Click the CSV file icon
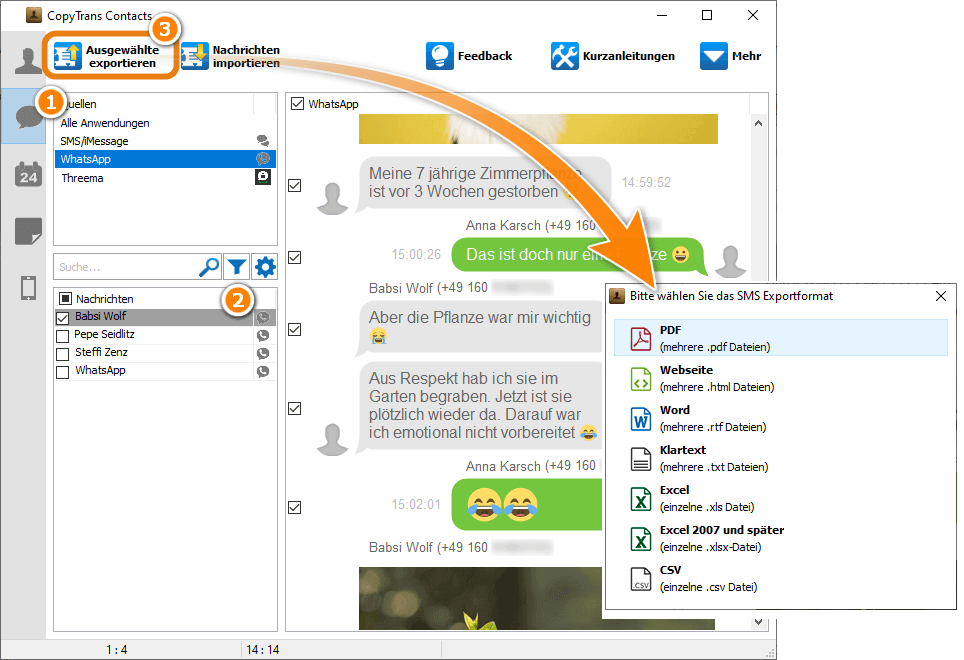964x660 pixels. coord(641,579)
